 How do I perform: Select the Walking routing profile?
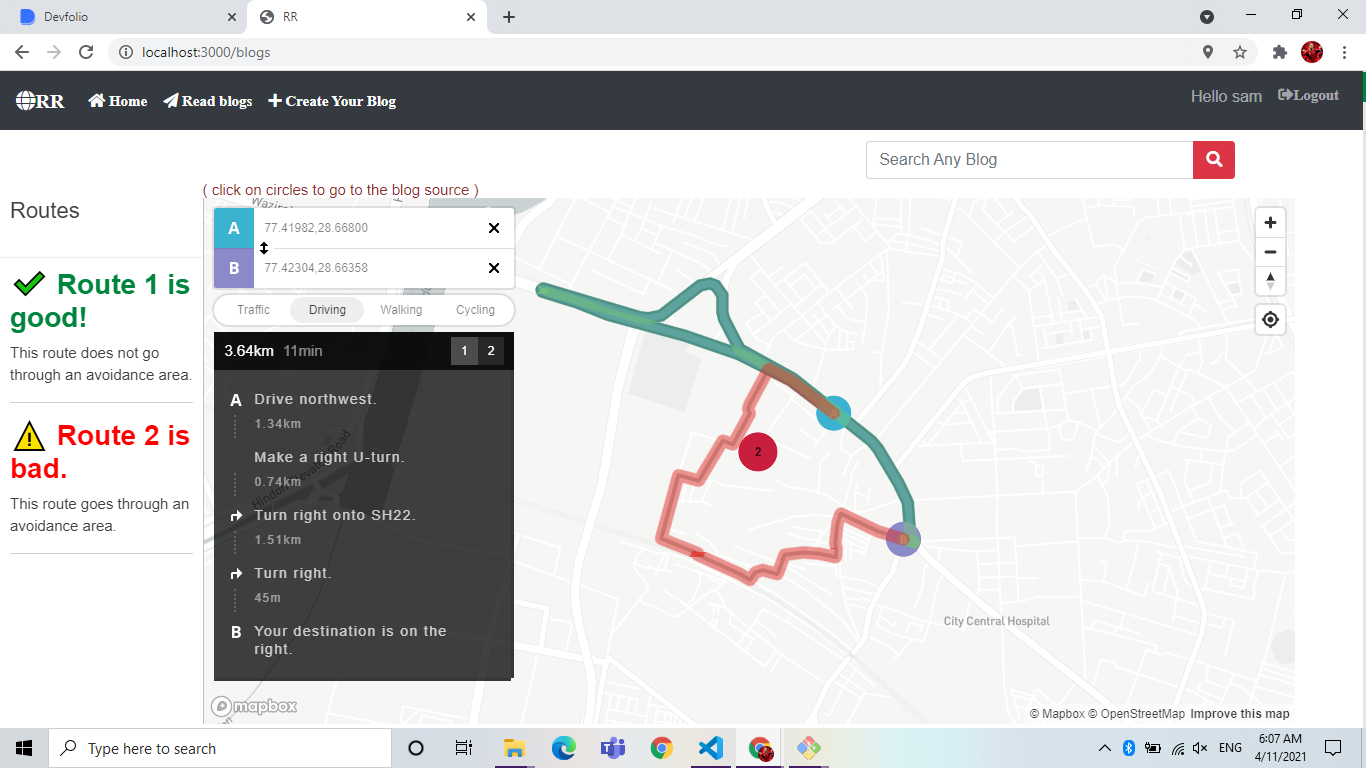tap(401, 310)
